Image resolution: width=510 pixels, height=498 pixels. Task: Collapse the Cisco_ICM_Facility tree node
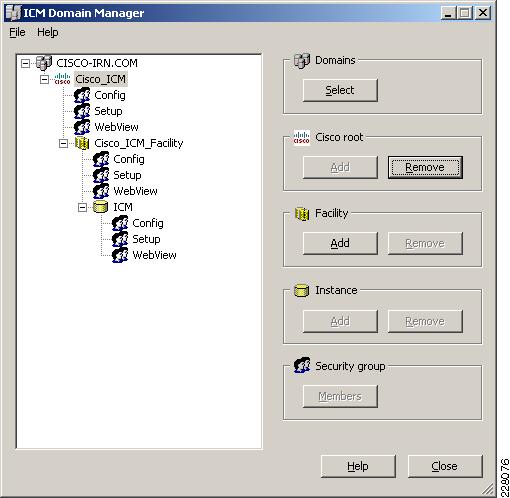63,143
